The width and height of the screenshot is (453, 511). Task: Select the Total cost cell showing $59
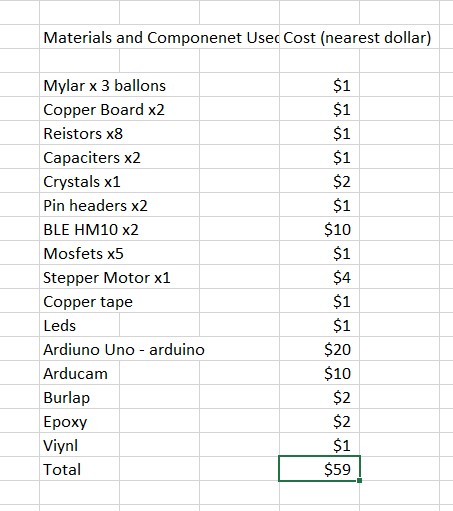click(x=319, y=469)
